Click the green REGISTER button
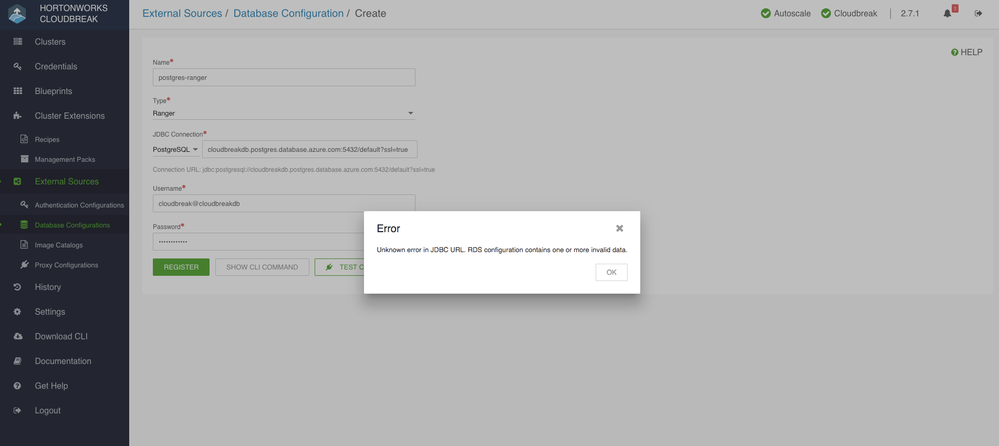 (181, 267)
